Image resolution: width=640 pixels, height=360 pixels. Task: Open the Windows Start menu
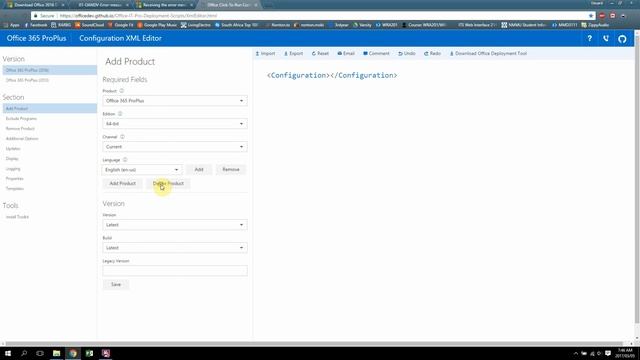[8, 353]
